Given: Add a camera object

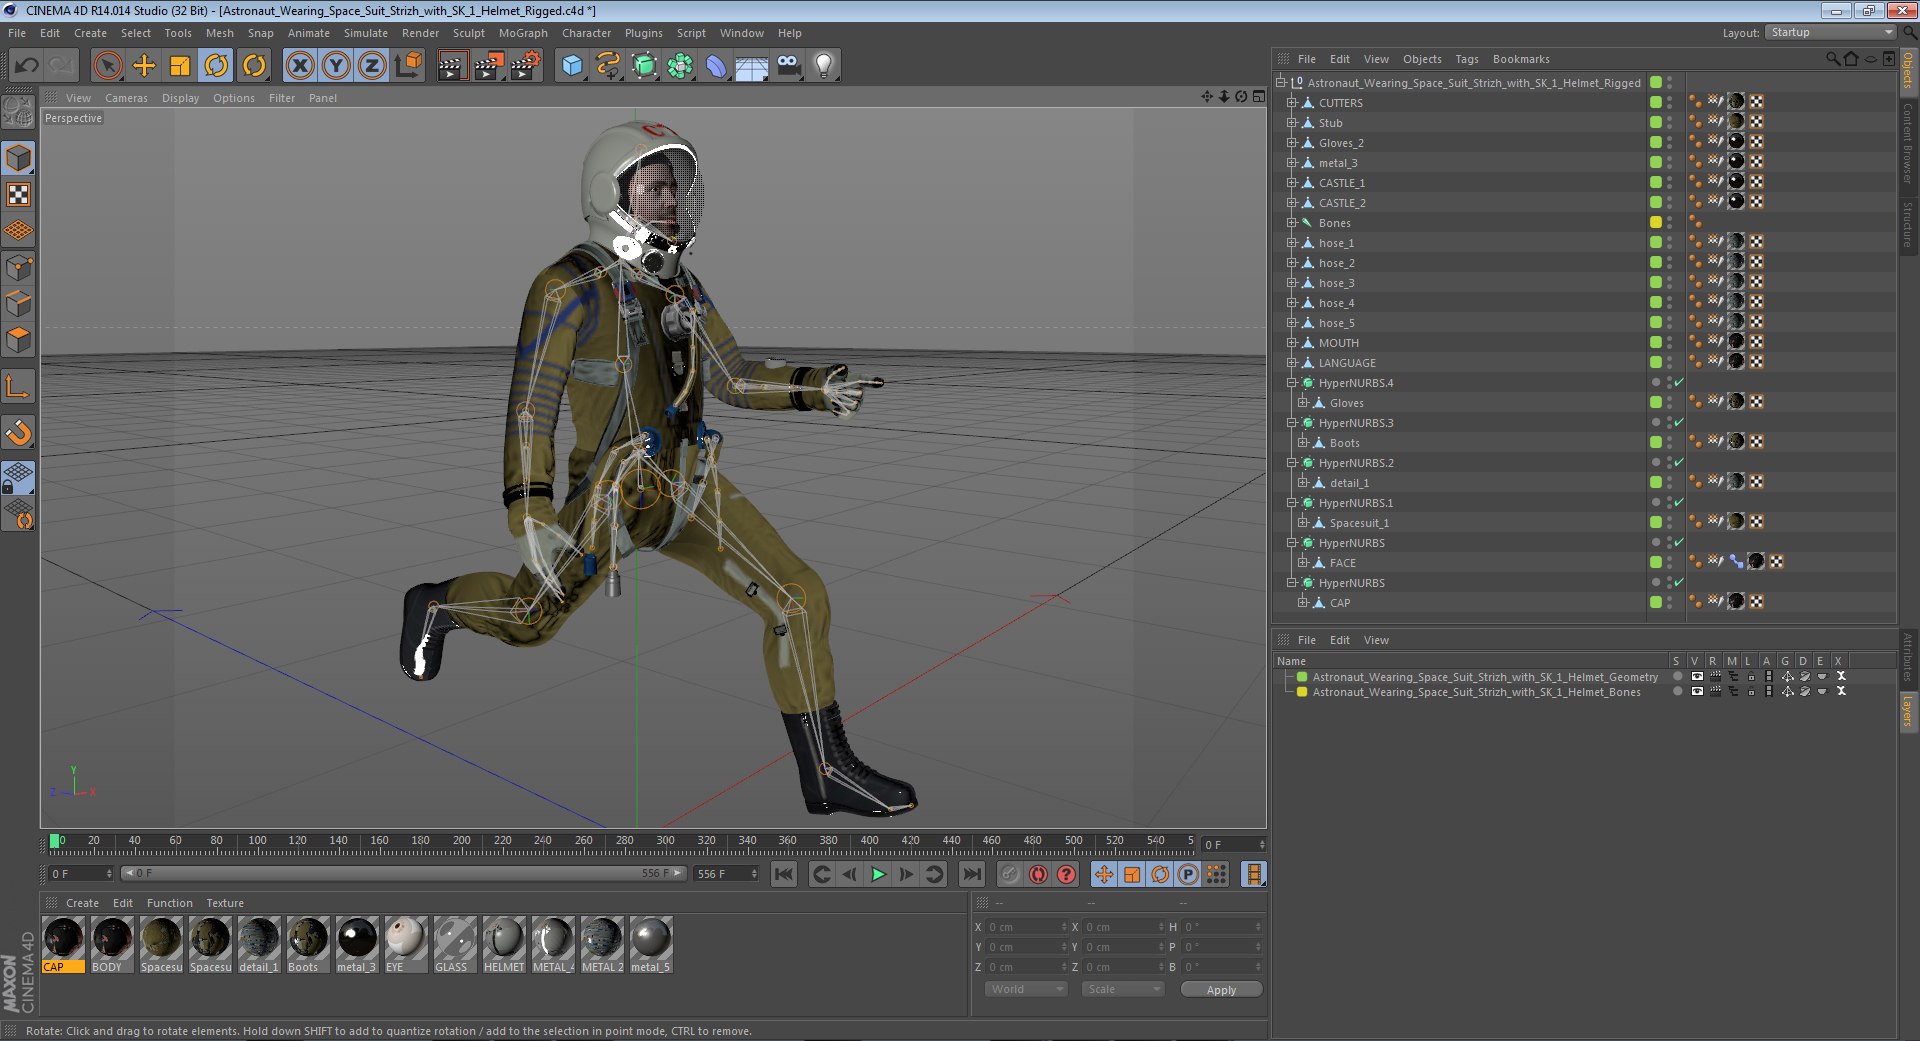Looking at the screenshot, I should 788,66.
